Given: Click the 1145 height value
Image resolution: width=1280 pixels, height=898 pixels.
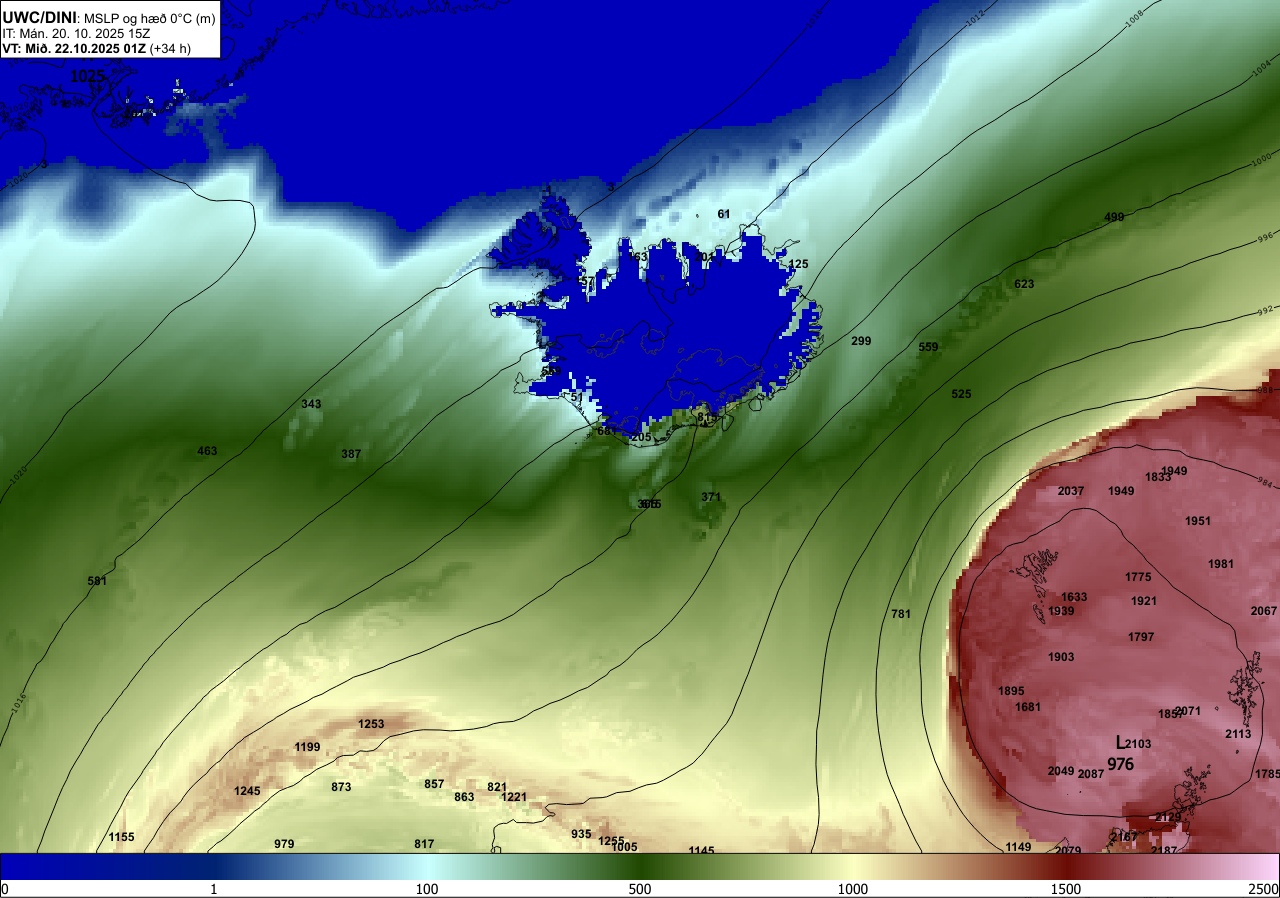Looking at the screenshot, I should [701, 850].
